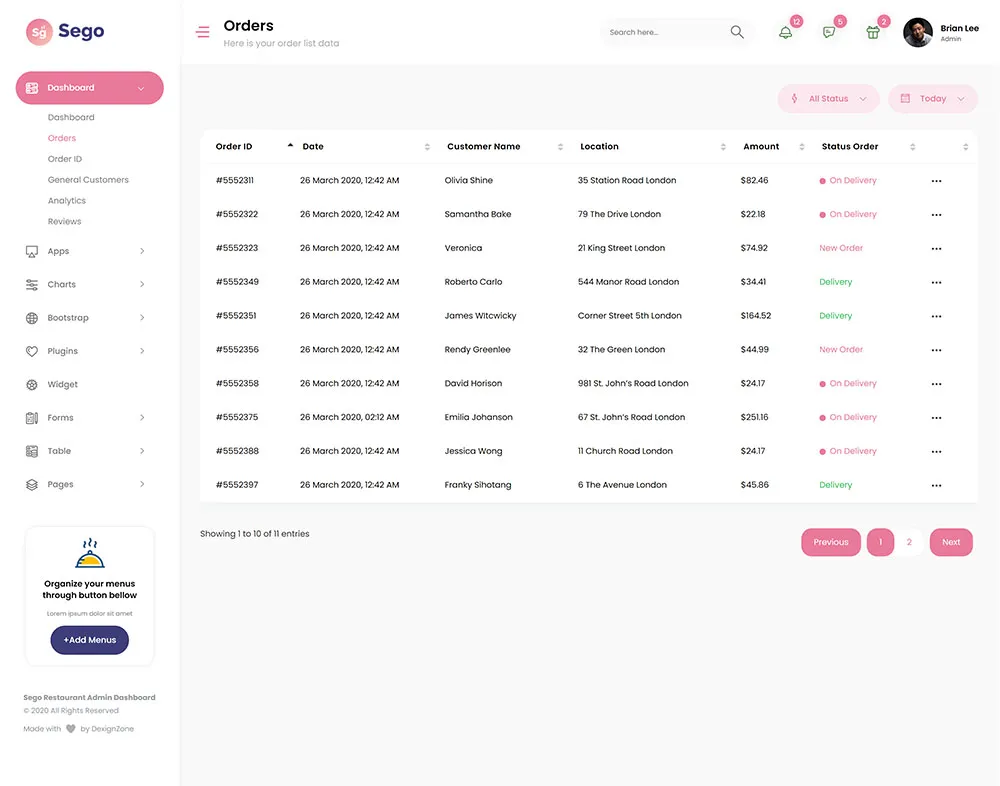
Task: Open more options for David Horison's order
Action: pyautogui.click(x=936, y=384)
